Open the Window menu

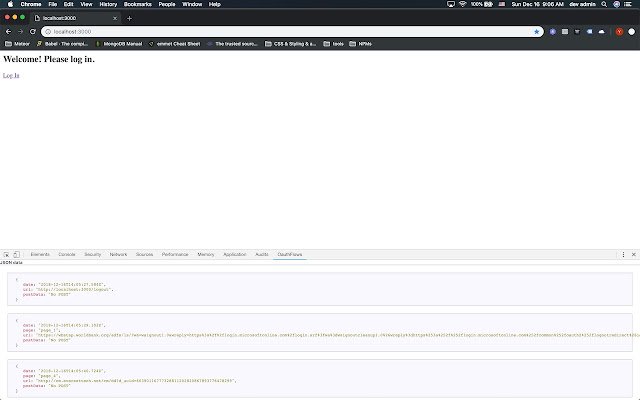pyautogui.click(x=192, y=4)
